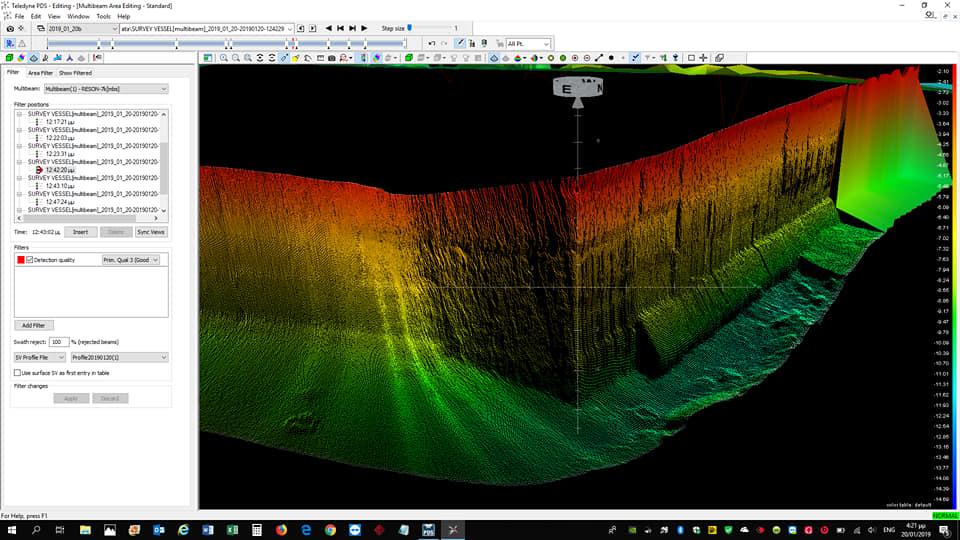
Task: Select the solid green circle tool icon
Action: click(x=563, y=58)
